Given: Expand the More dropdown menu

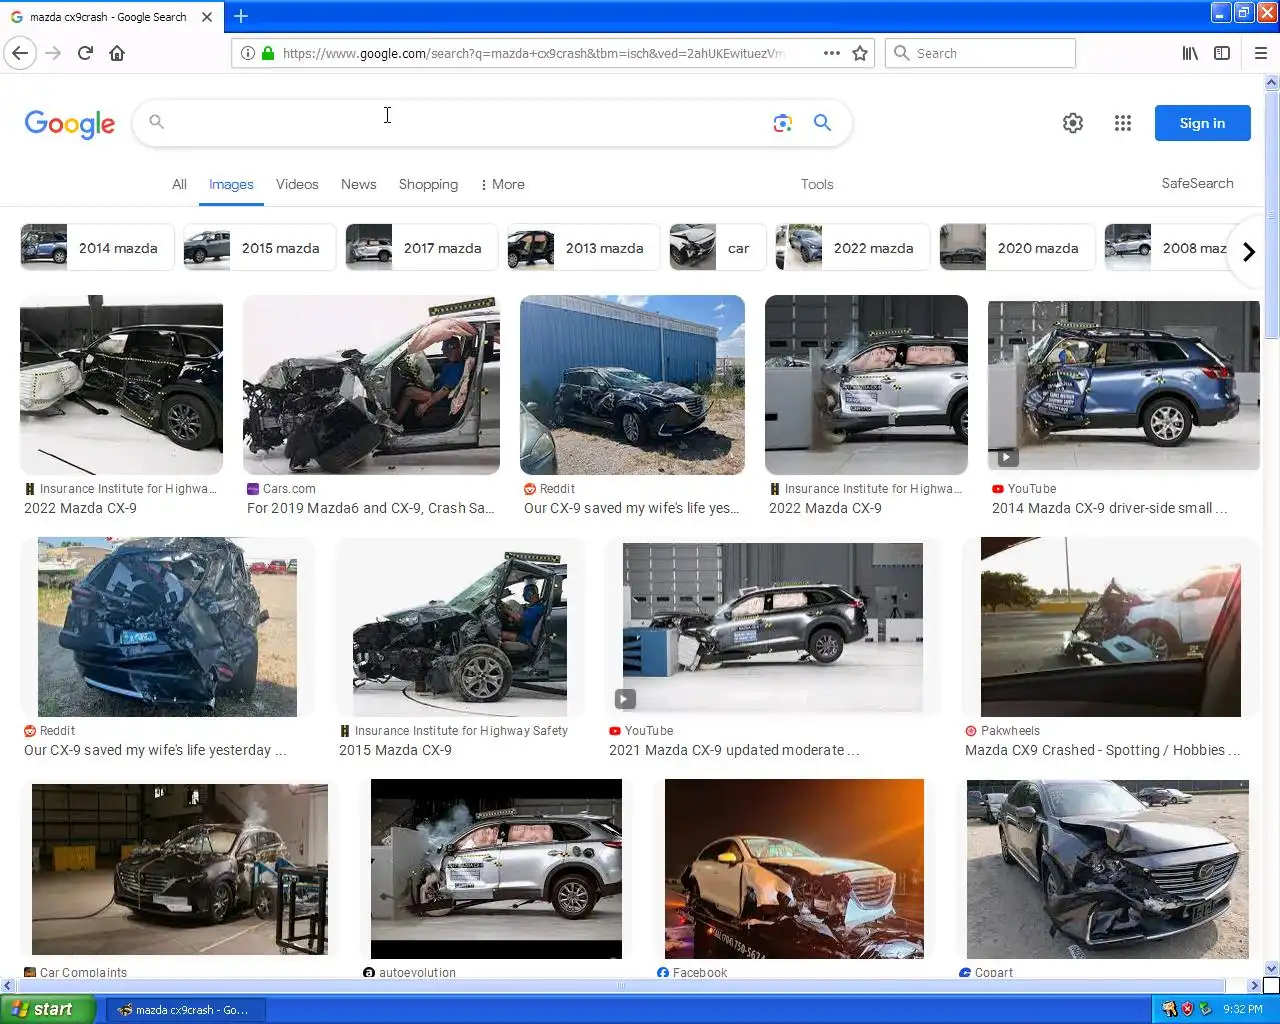Looking at the screenshot, I should pyautogui.click(x=503, y=184).
